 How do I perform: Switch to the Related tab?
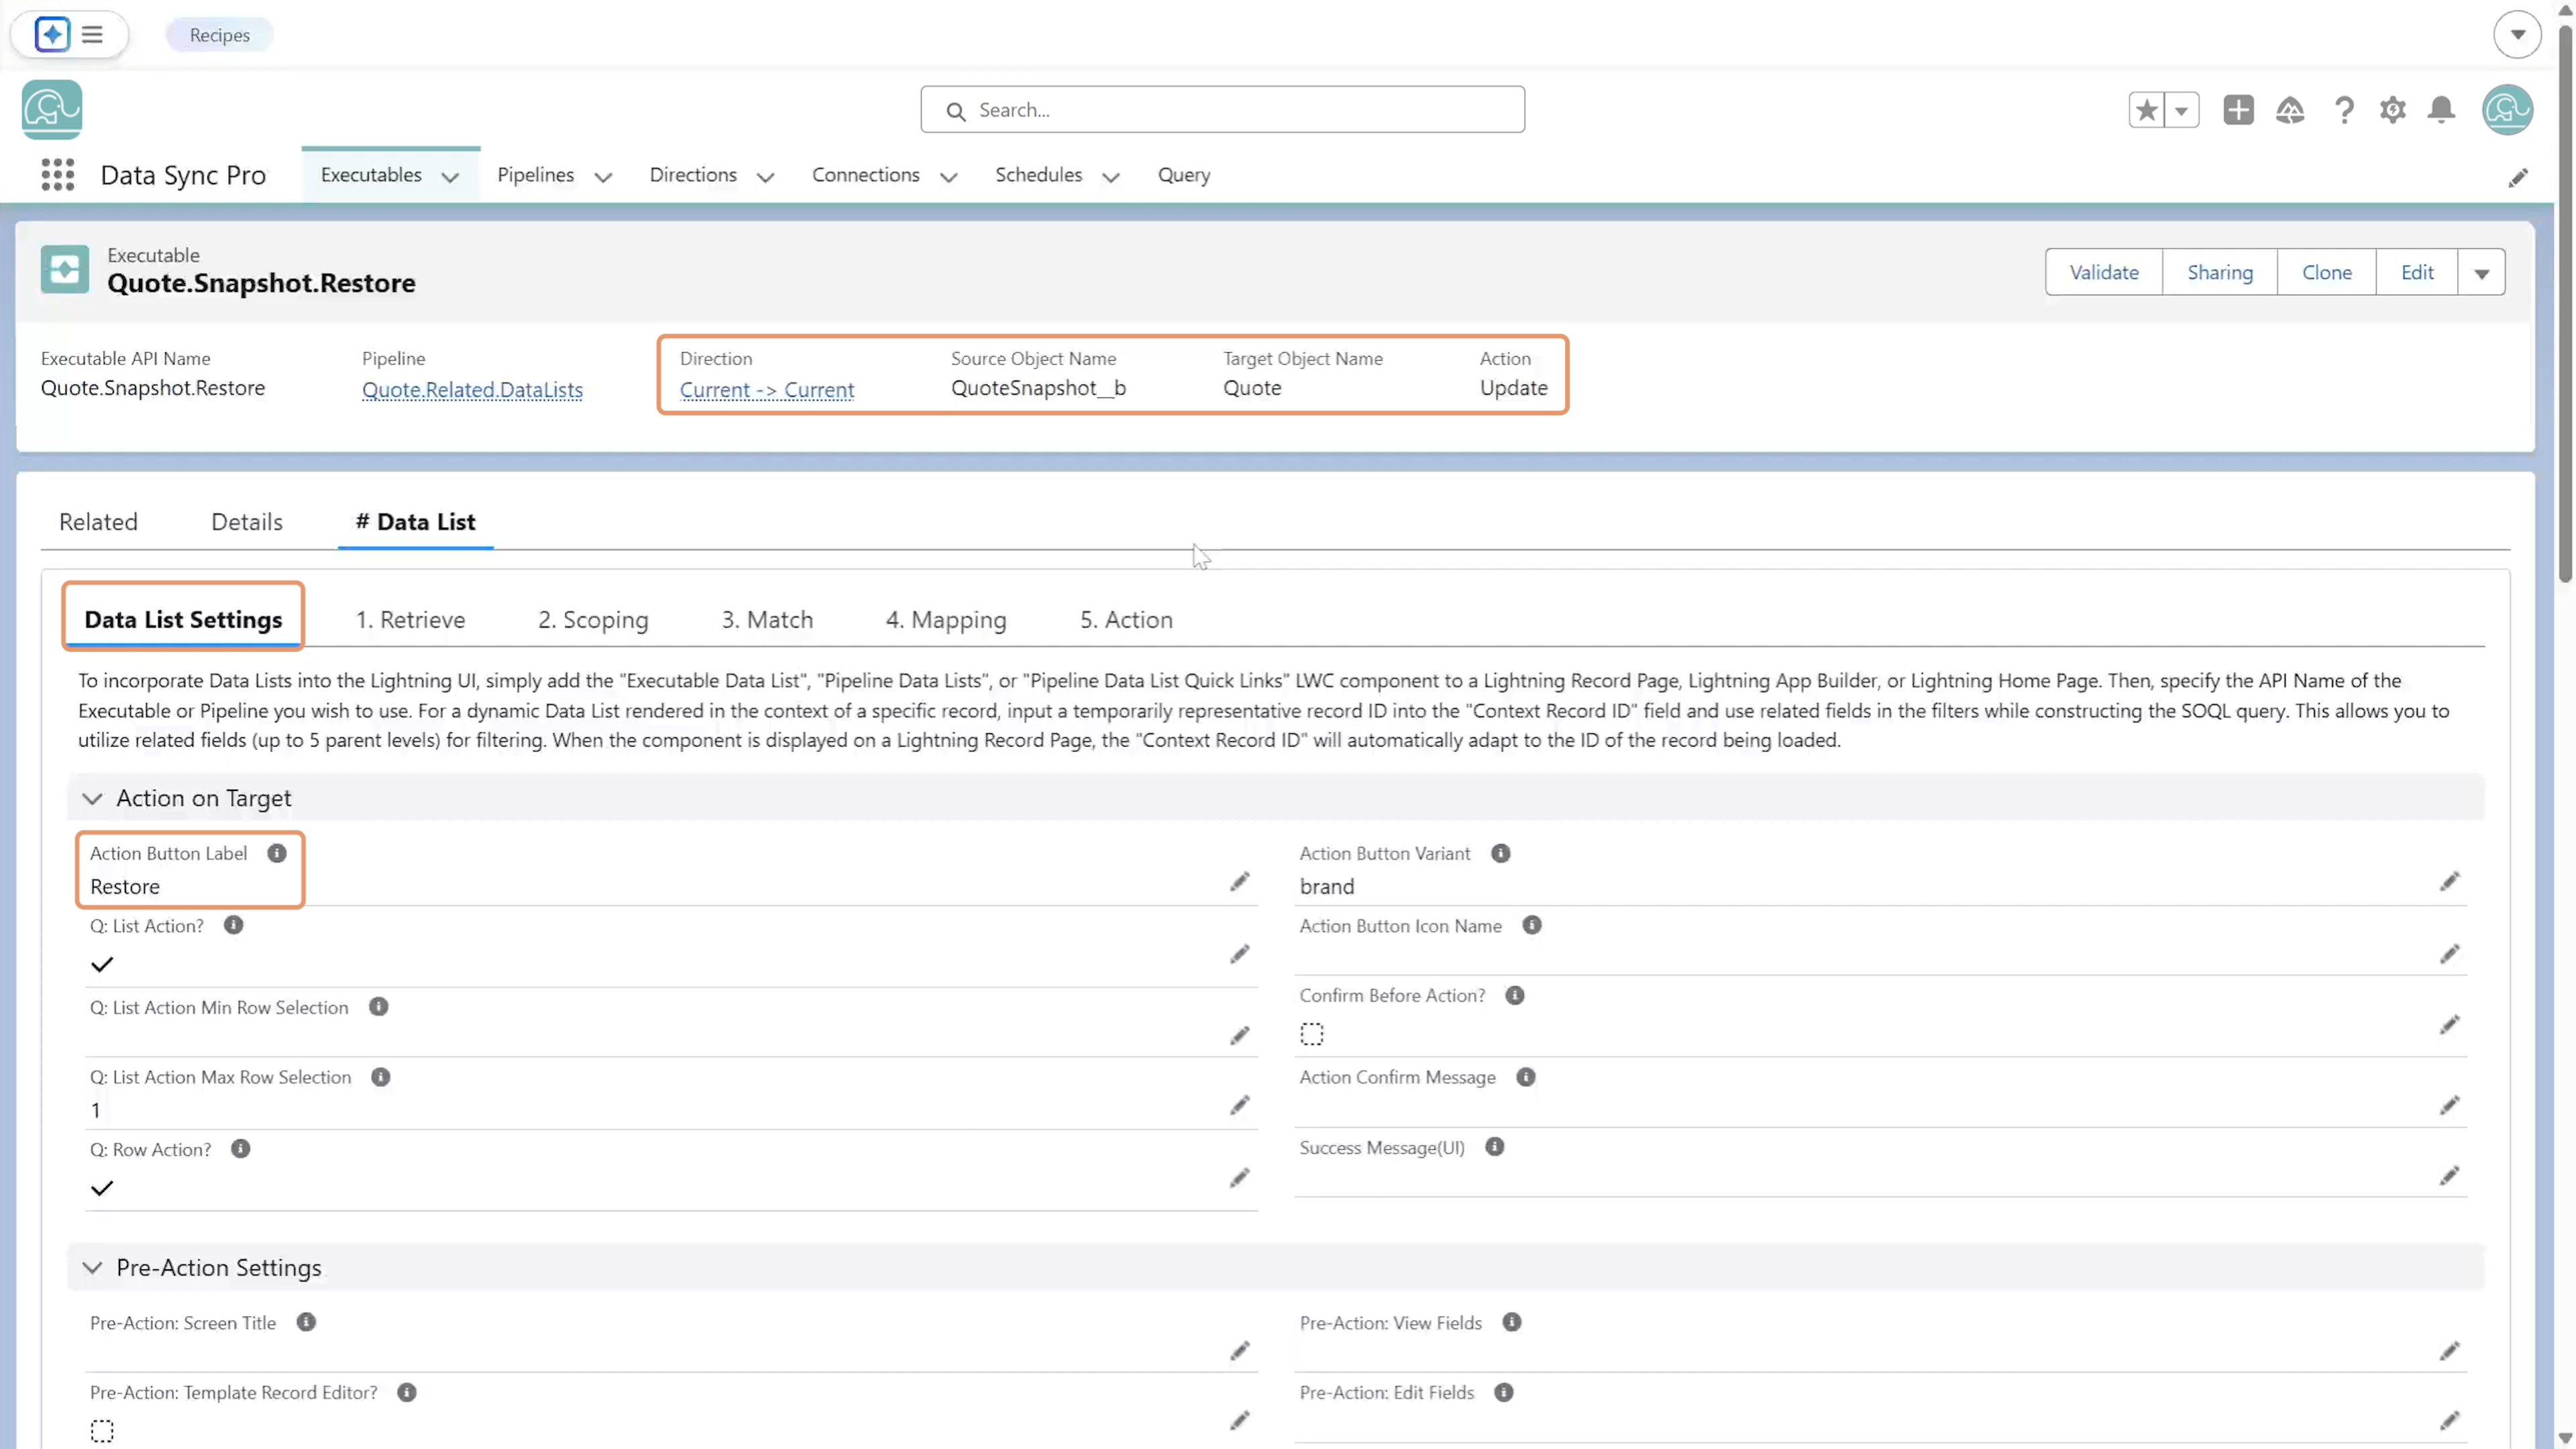pos(98,522)
